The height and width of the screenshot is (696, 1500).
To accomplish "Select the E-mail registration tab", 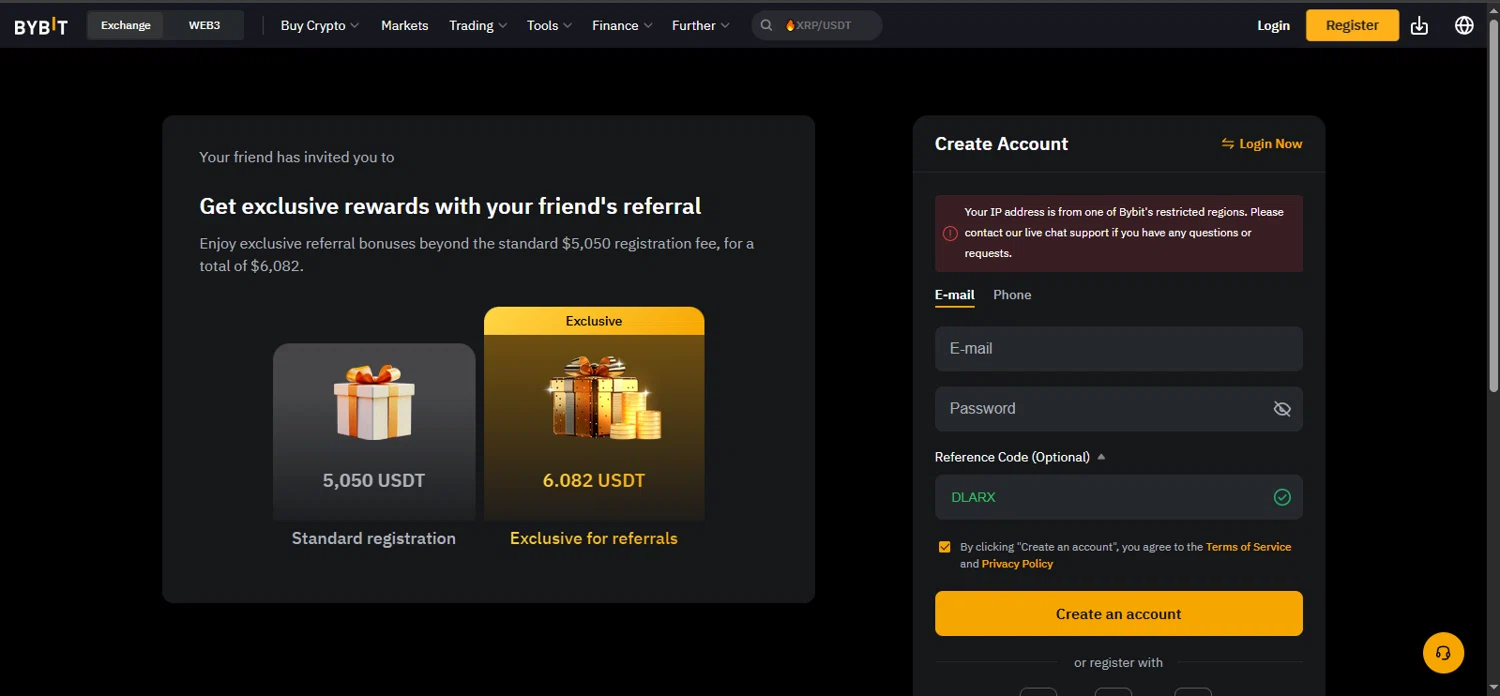I will tap(954, 295).
